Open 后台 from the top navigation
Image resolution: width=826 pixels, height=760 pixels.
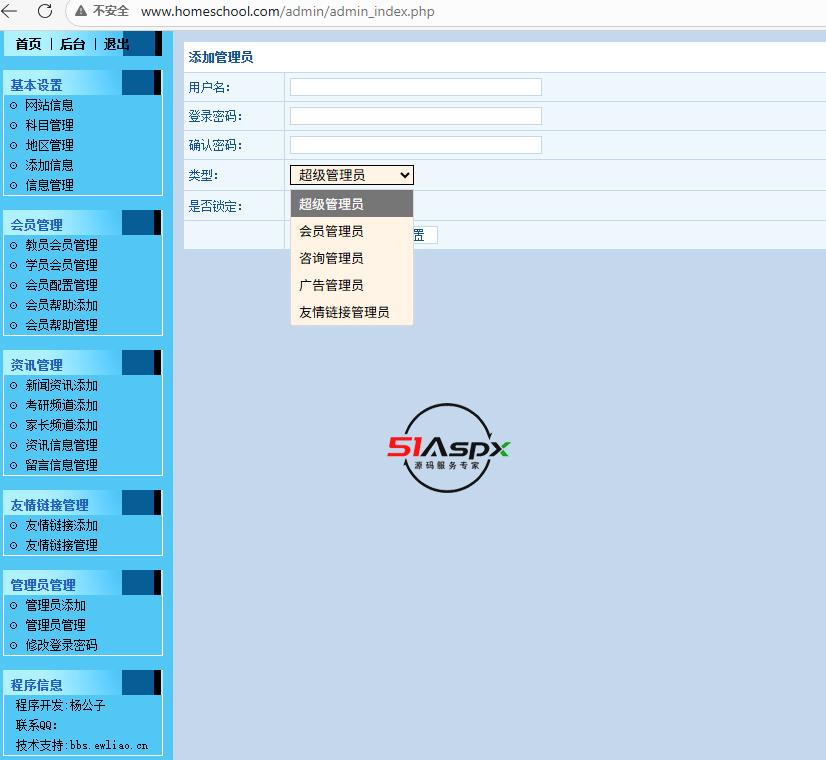(73, 44)
